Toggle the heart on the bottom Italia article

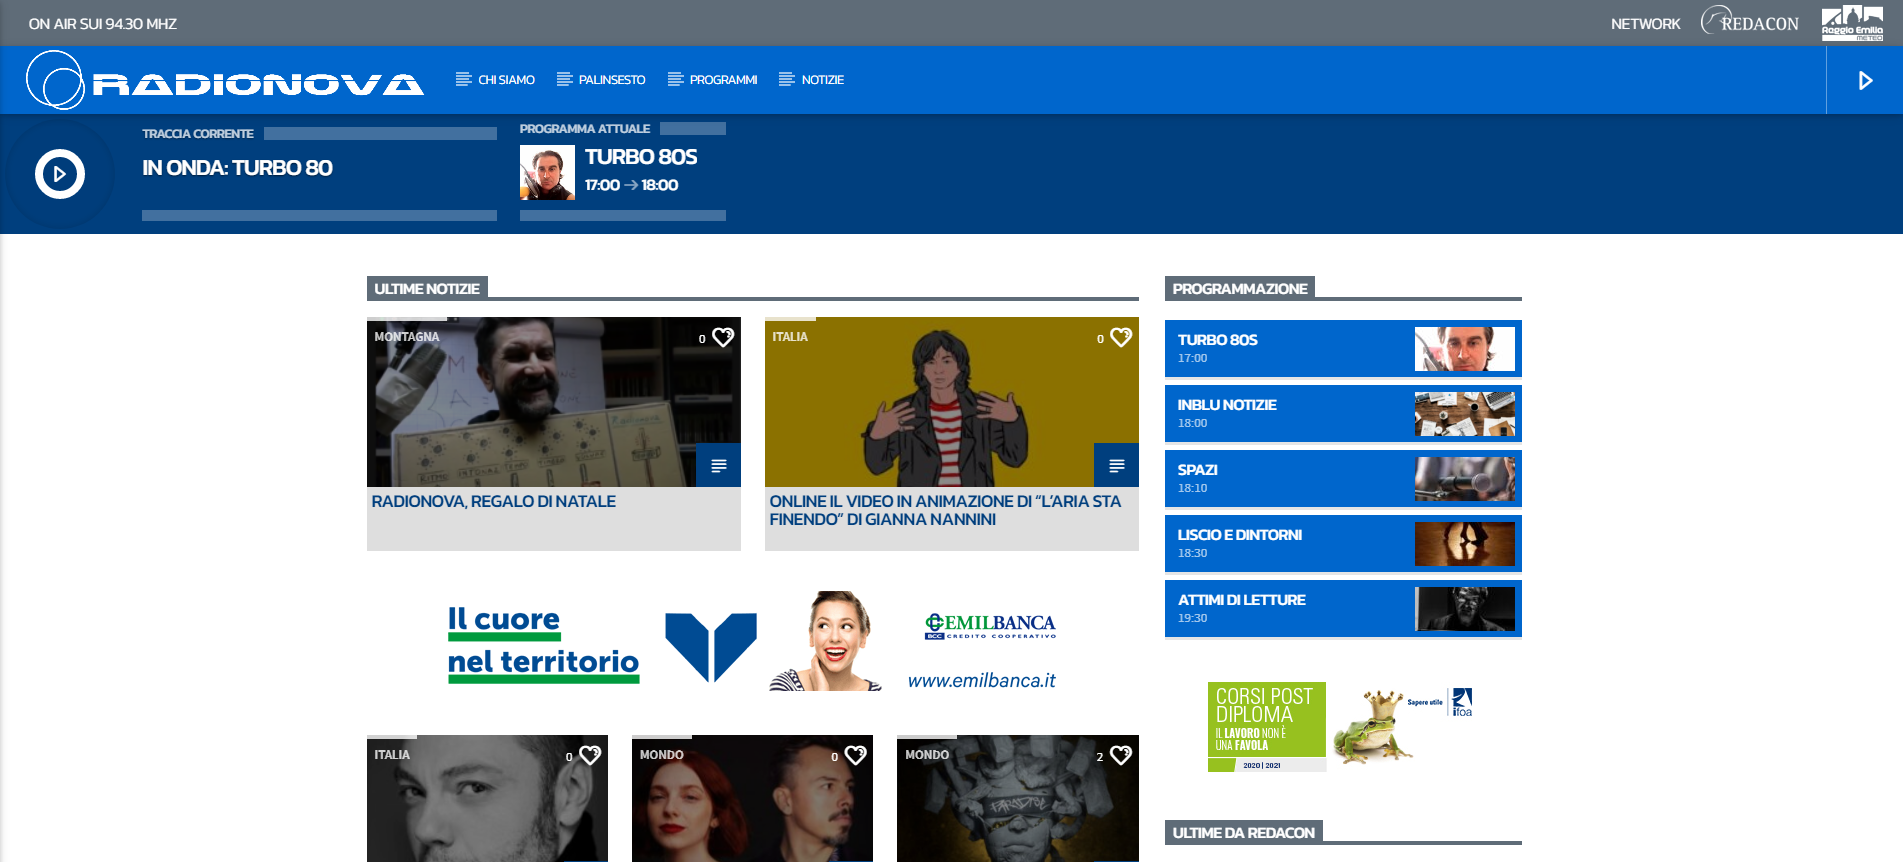tap(590, 755)
